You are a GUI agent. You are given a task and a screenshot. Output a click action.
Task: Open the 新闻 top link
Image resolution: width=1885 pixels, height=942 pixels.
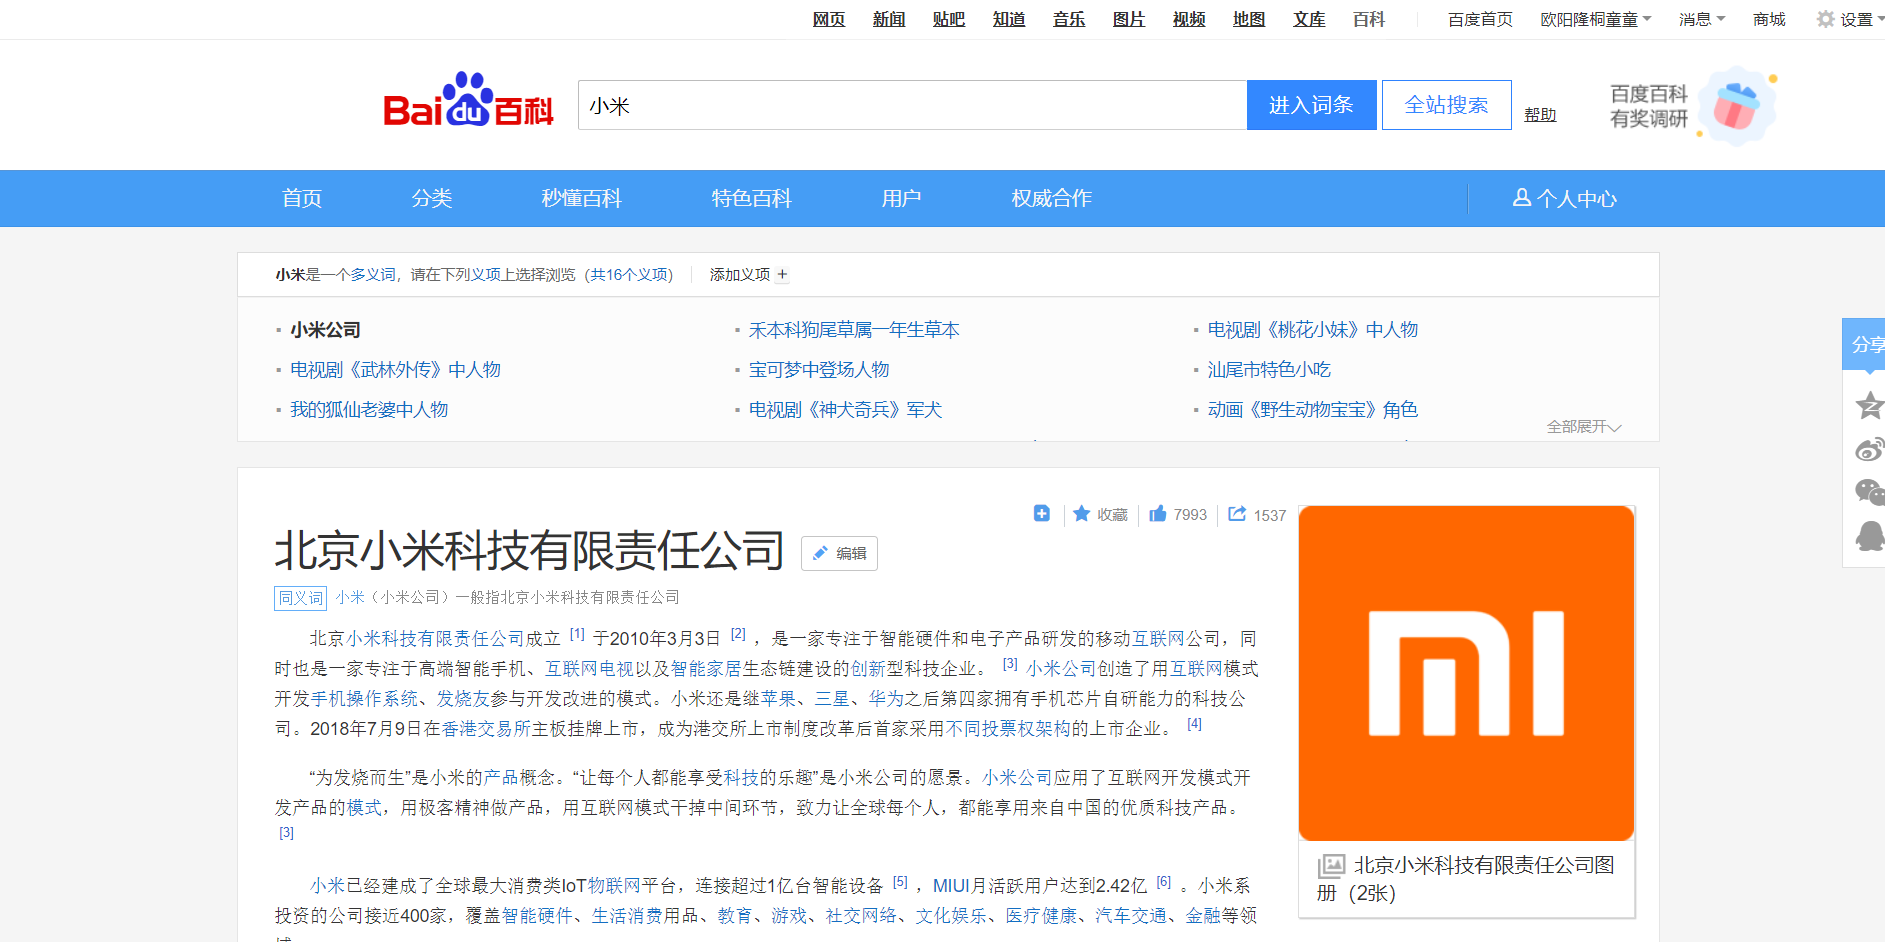click(889, 19)
